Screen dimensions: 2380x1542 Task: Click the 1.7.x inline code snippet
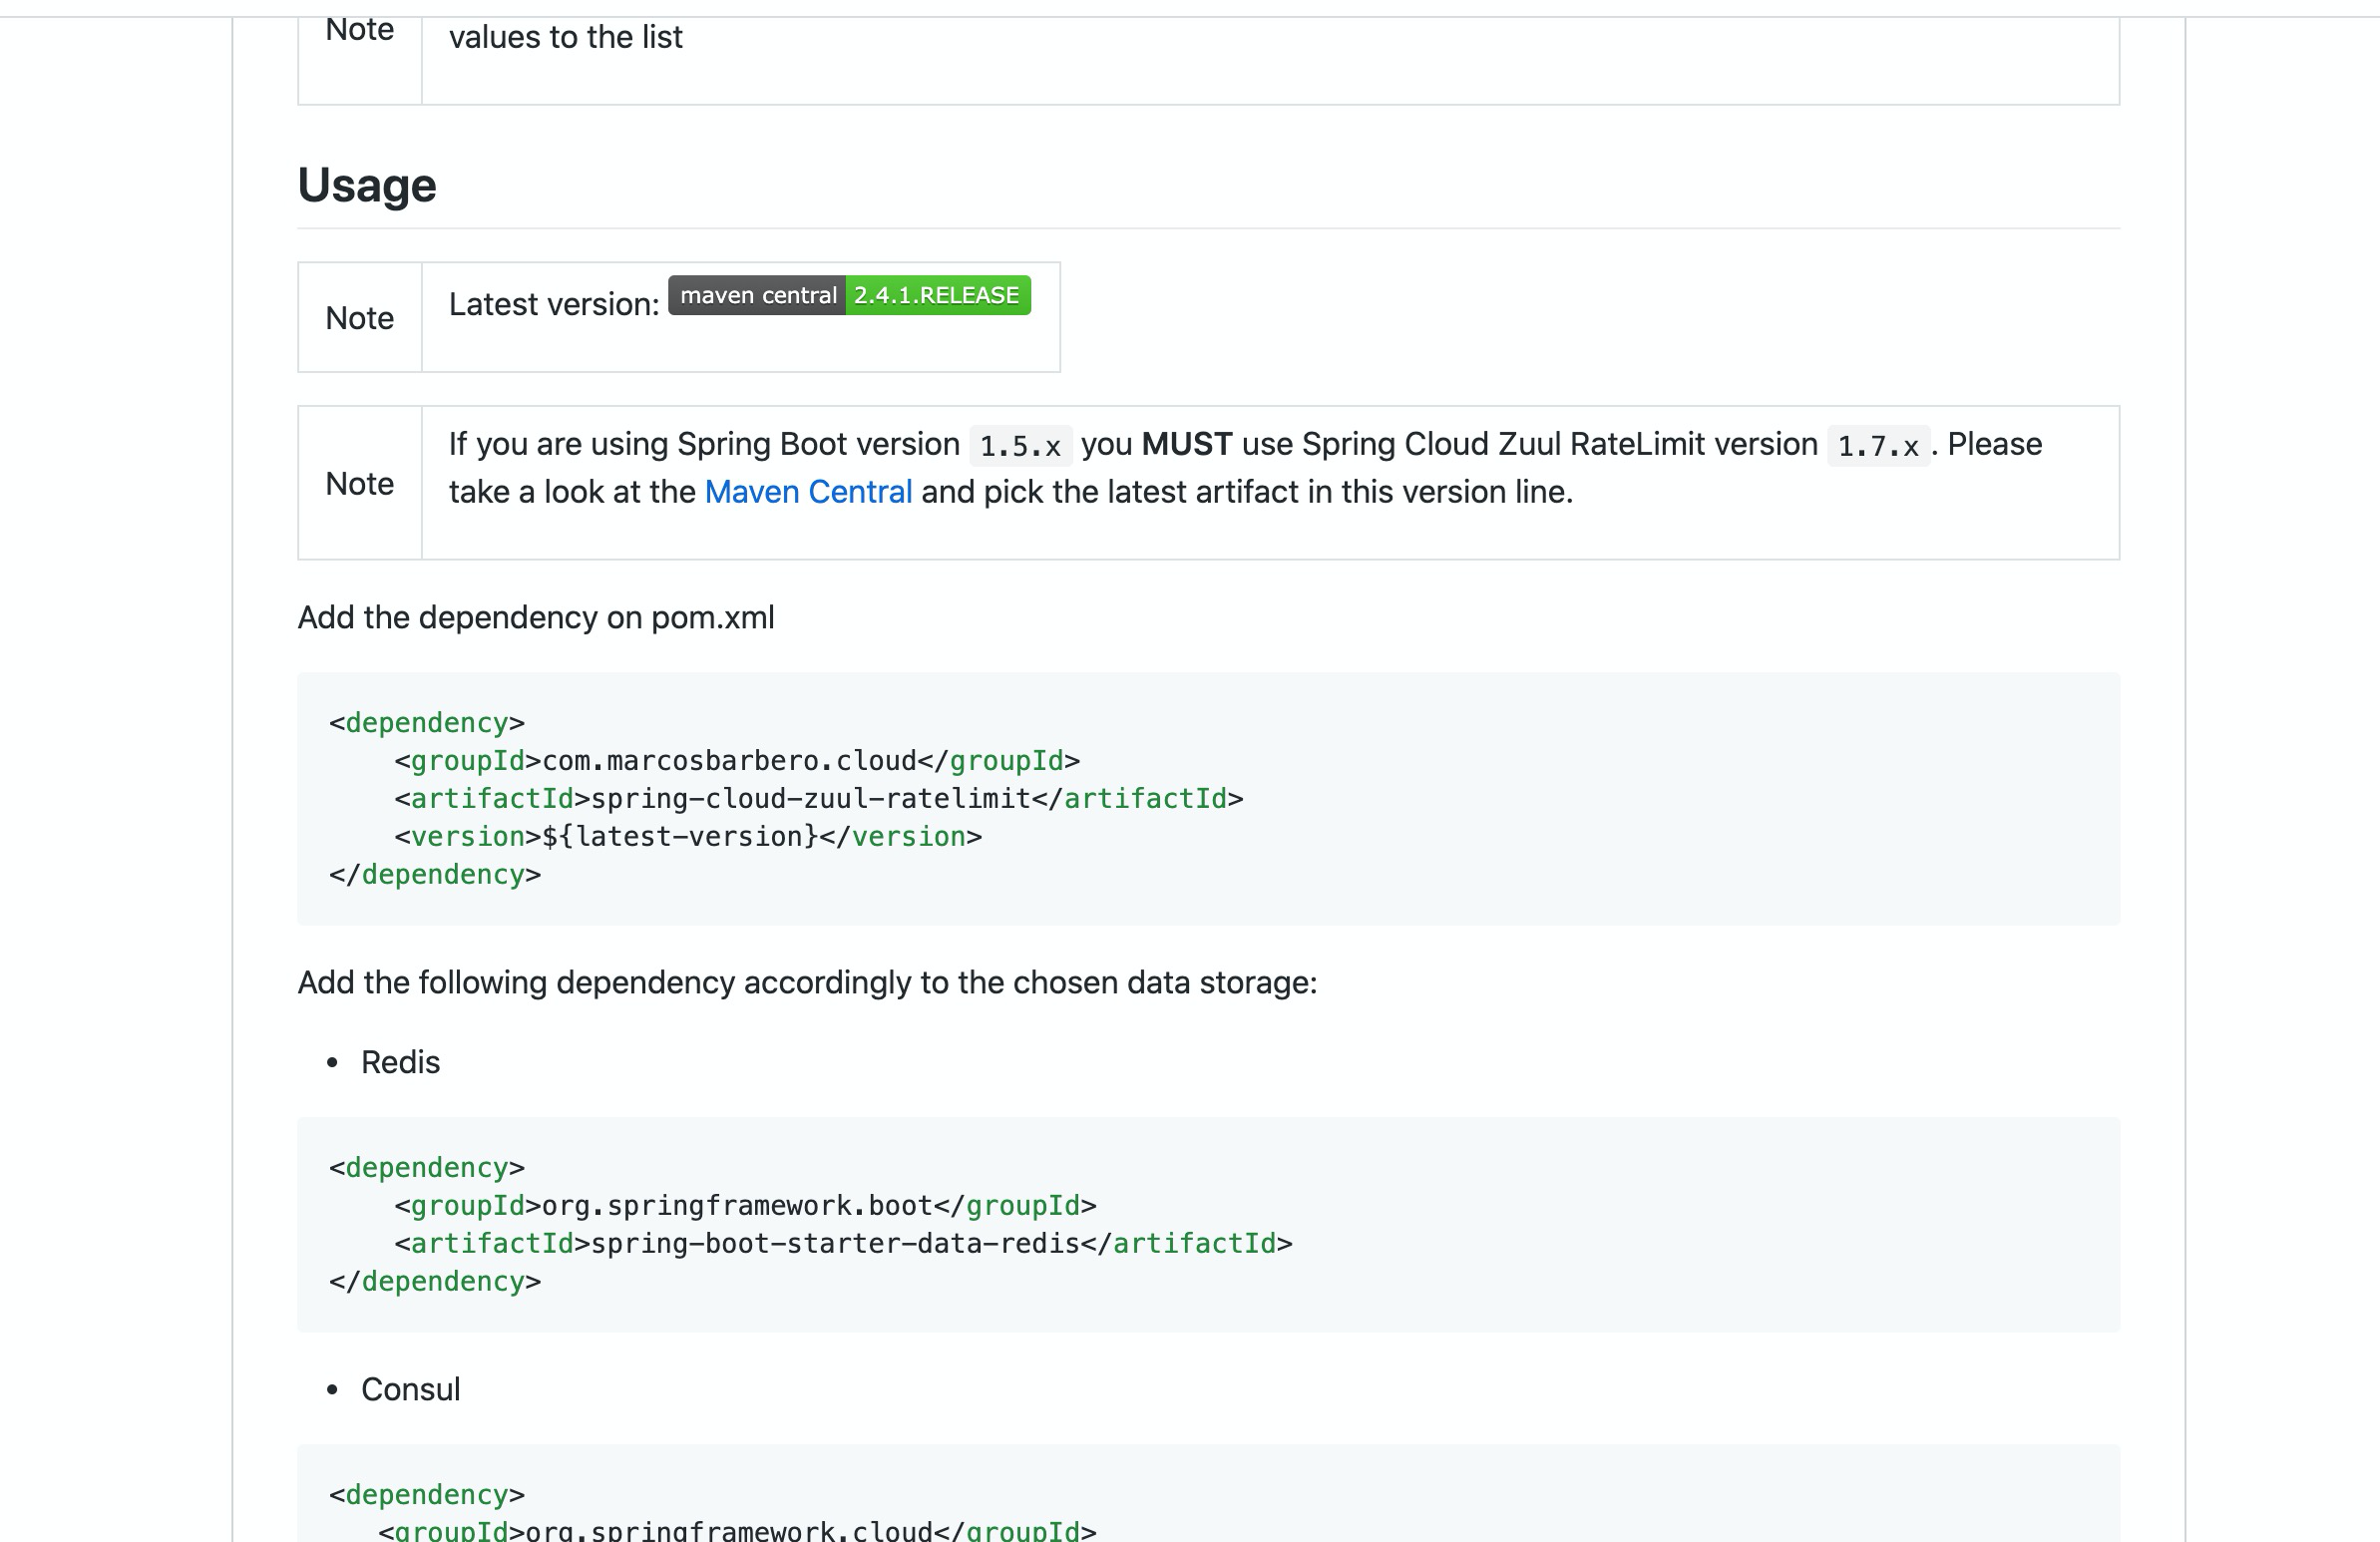point(1878,446)
